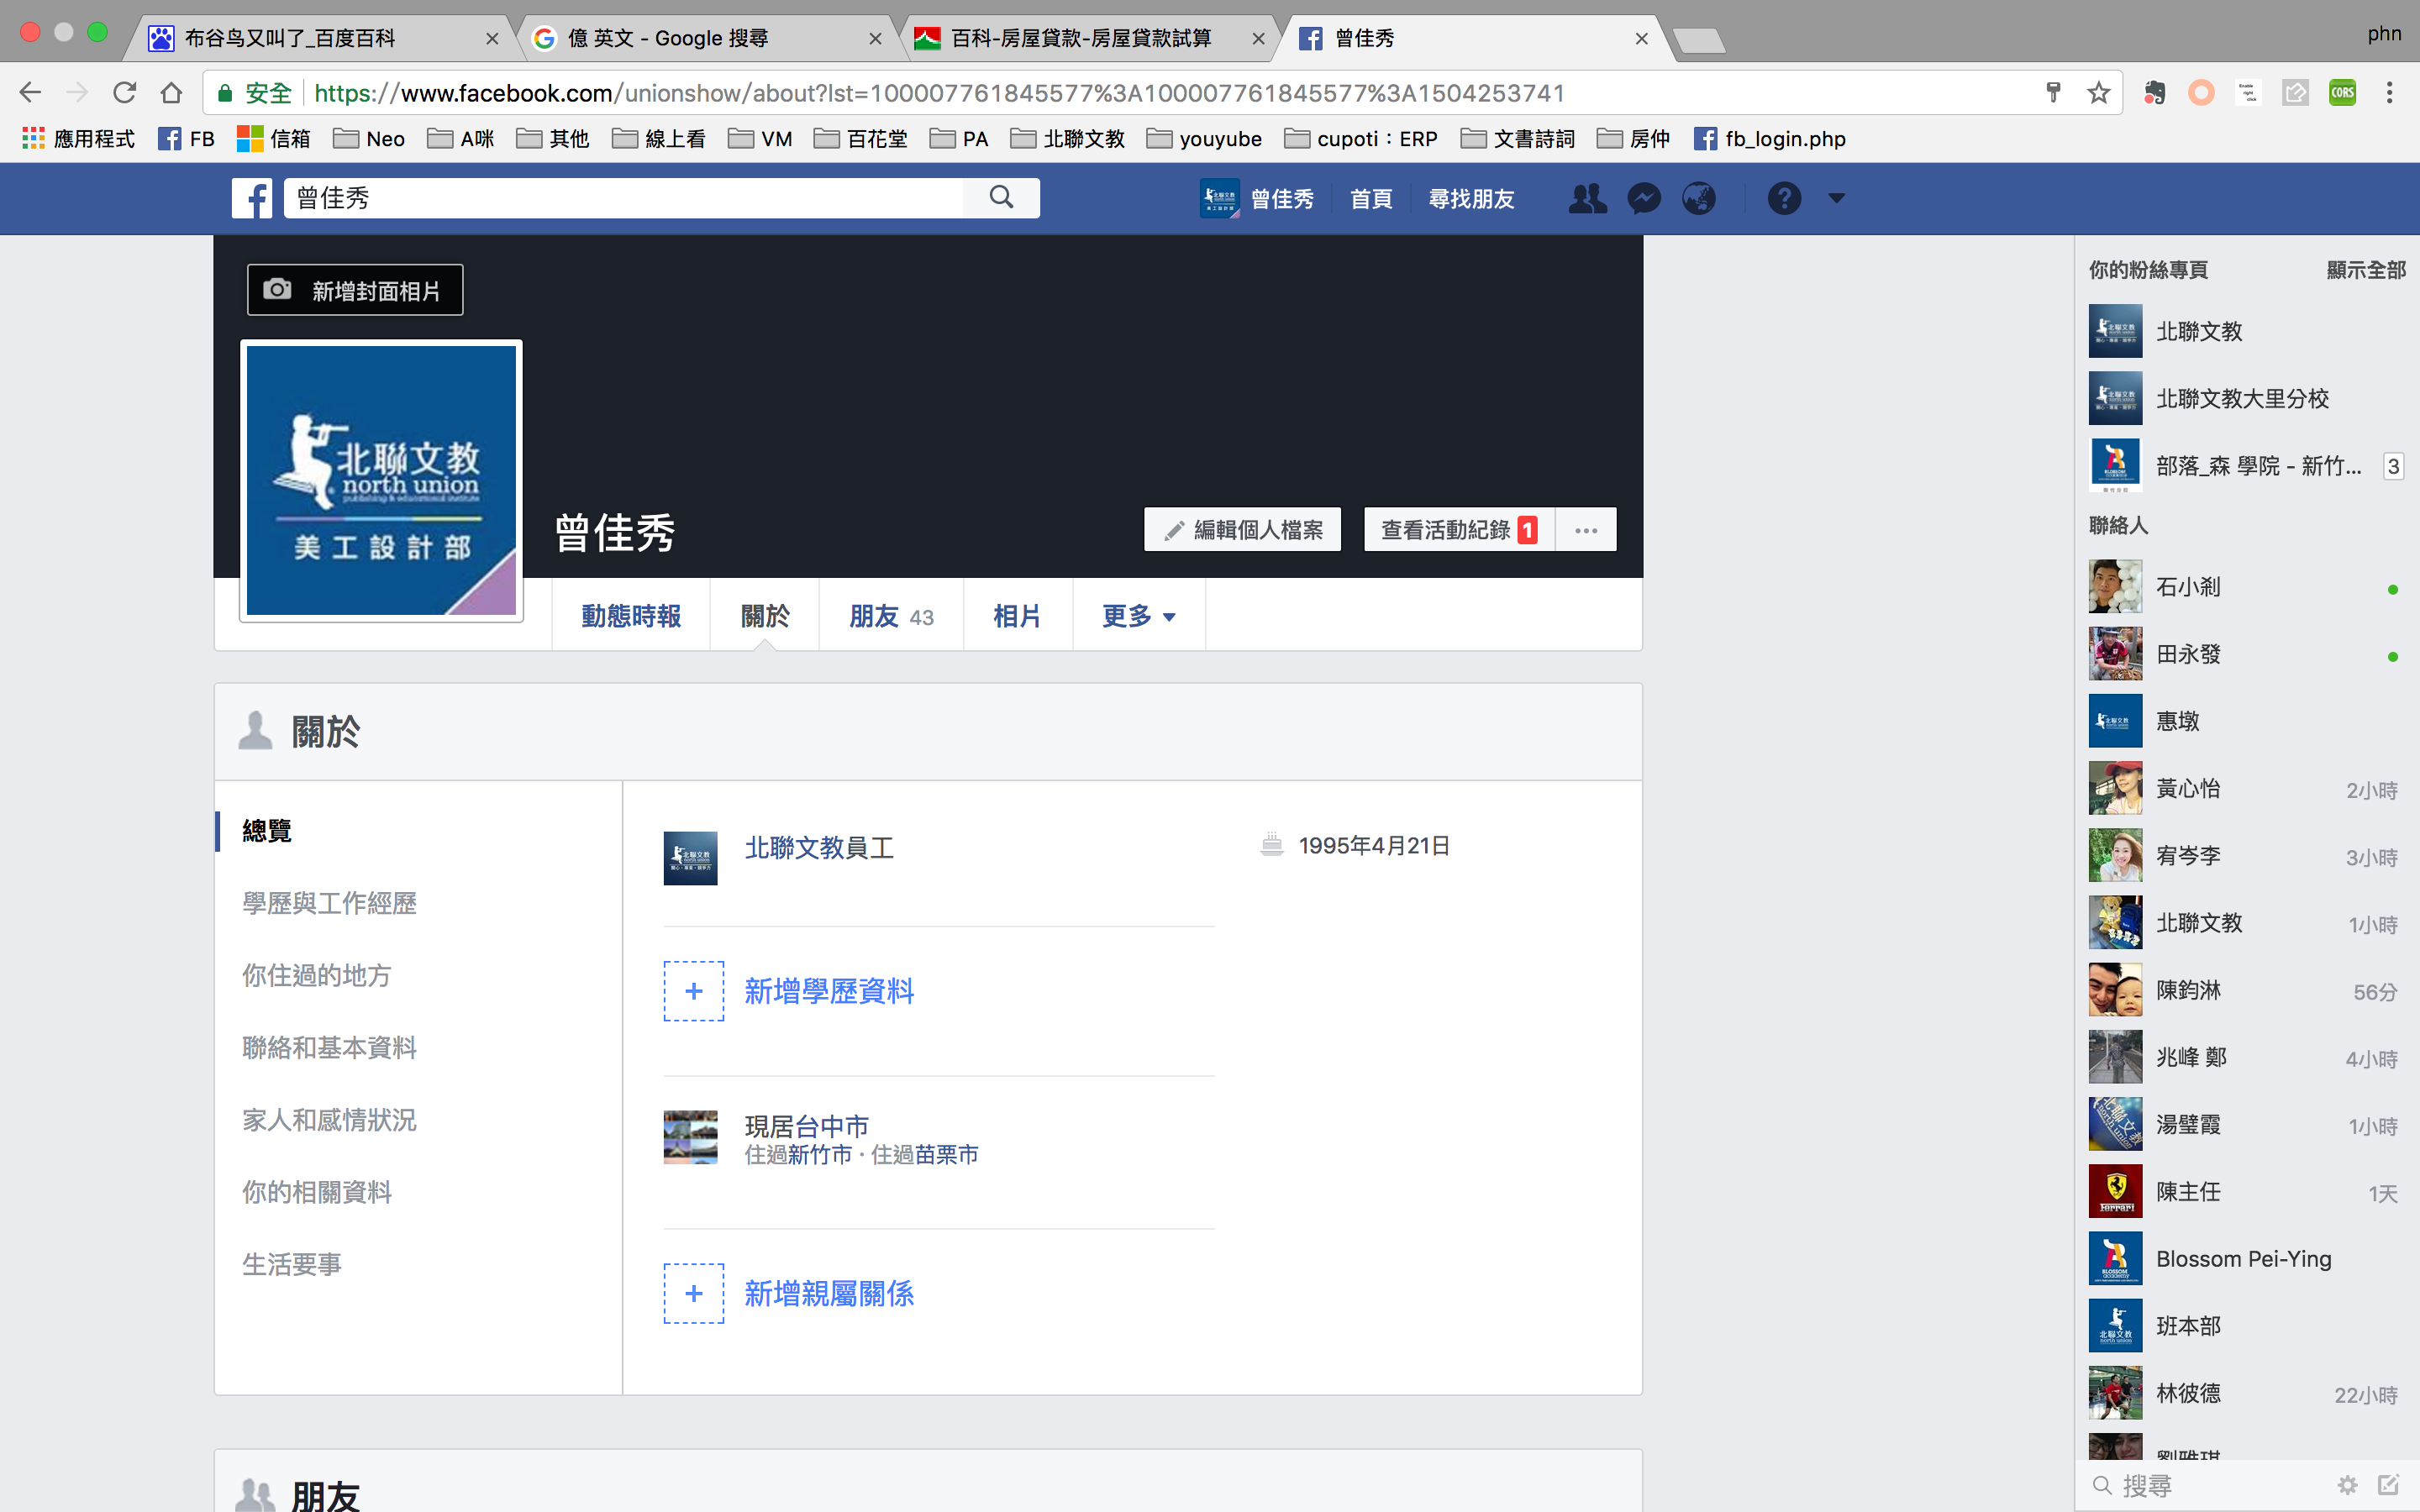Switch to the 朋友 tab

coord(890,616)
